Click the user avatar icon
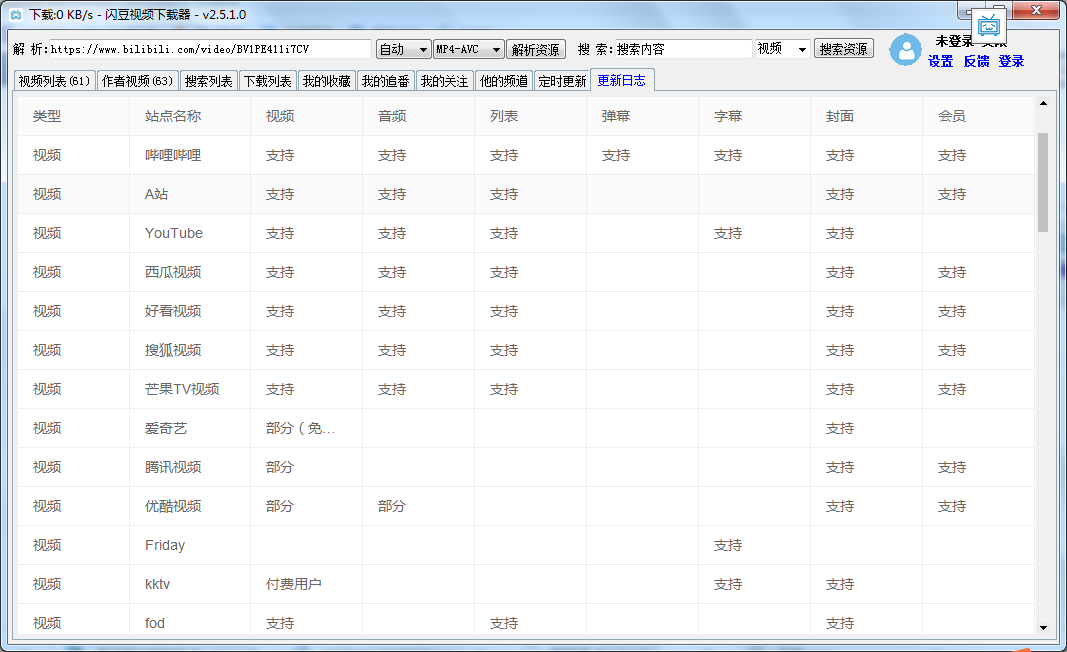This screenshot has height=652, width=1067. [x=906, y=50]
